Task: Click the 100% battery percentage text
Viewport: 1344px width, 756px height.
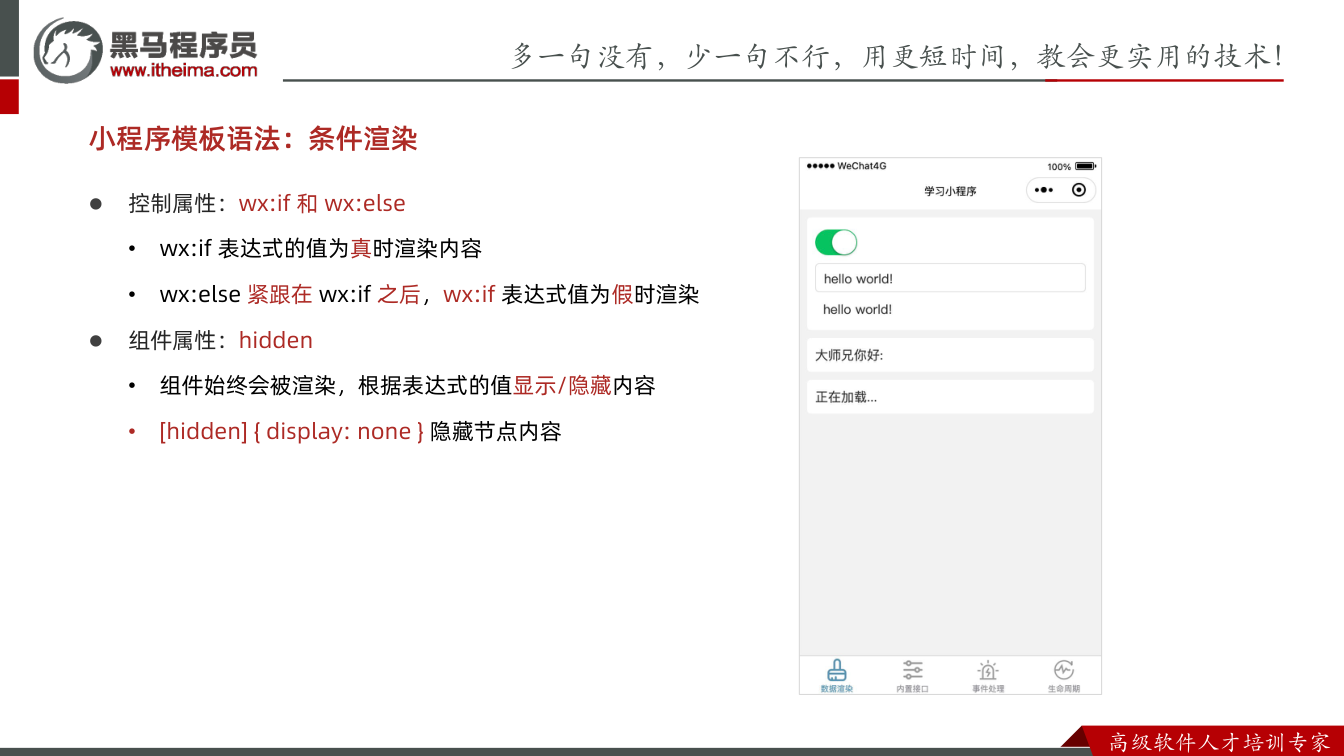Action: point(1059,166)
